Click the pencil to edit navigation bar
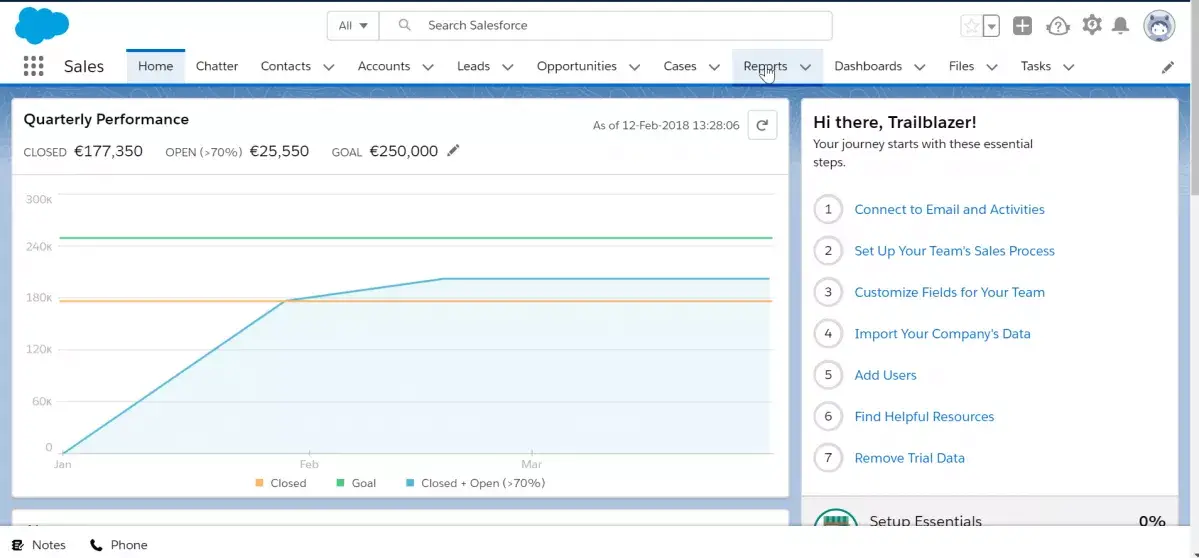Screen dimensions: 1199x558 tap(1168, 67)
